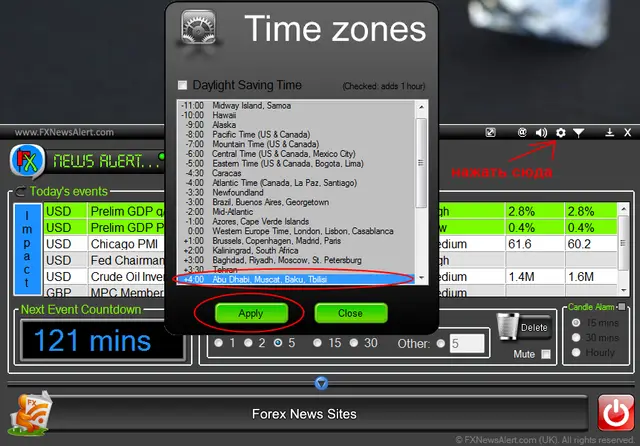Select Eastern Time -5:00 entry

[x=297, y=164]
